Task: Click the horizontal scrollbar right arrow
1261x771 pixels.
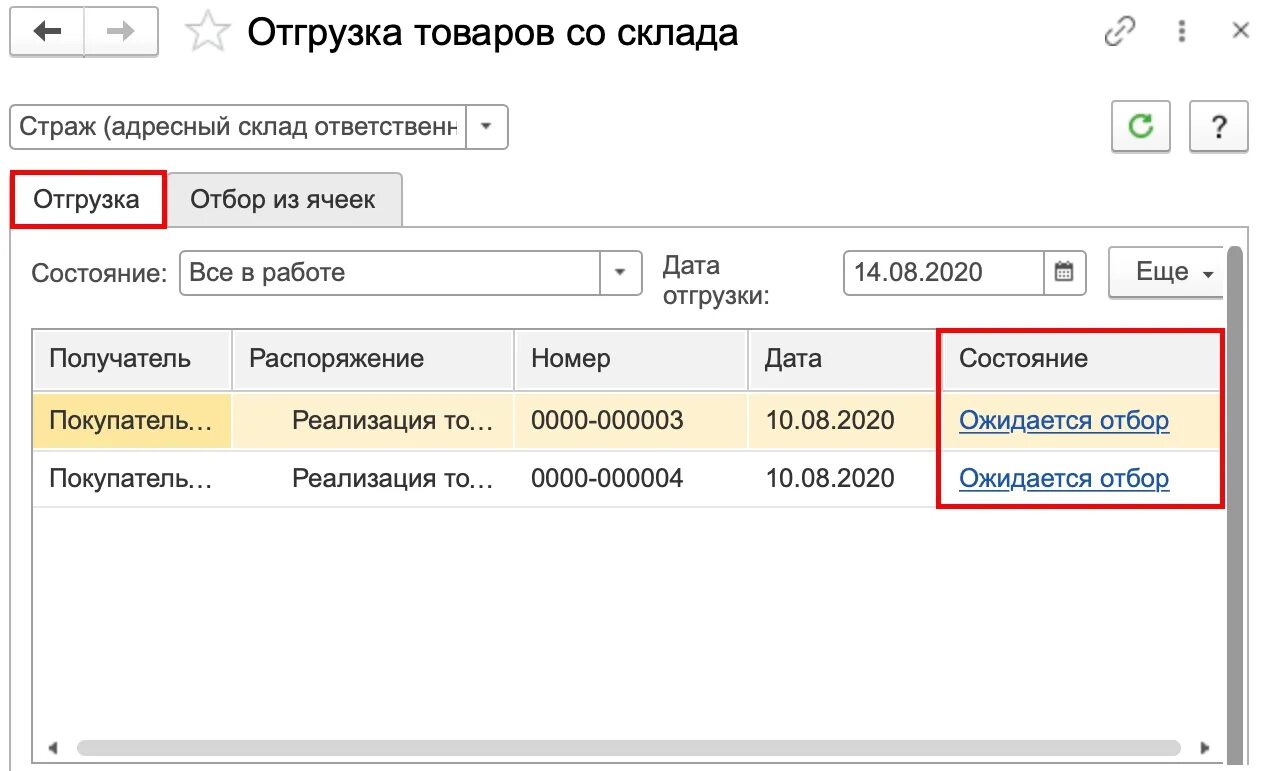Action: coord(1207,745)
